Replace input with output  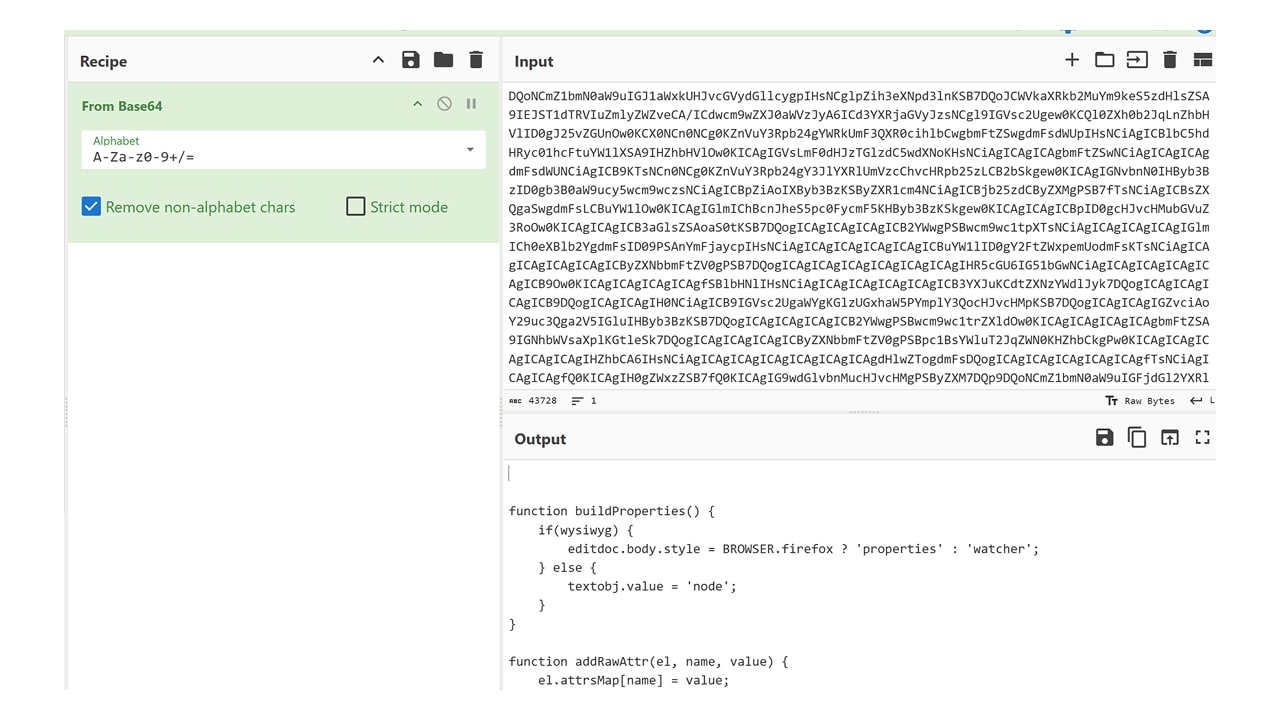coord(1170,438)
